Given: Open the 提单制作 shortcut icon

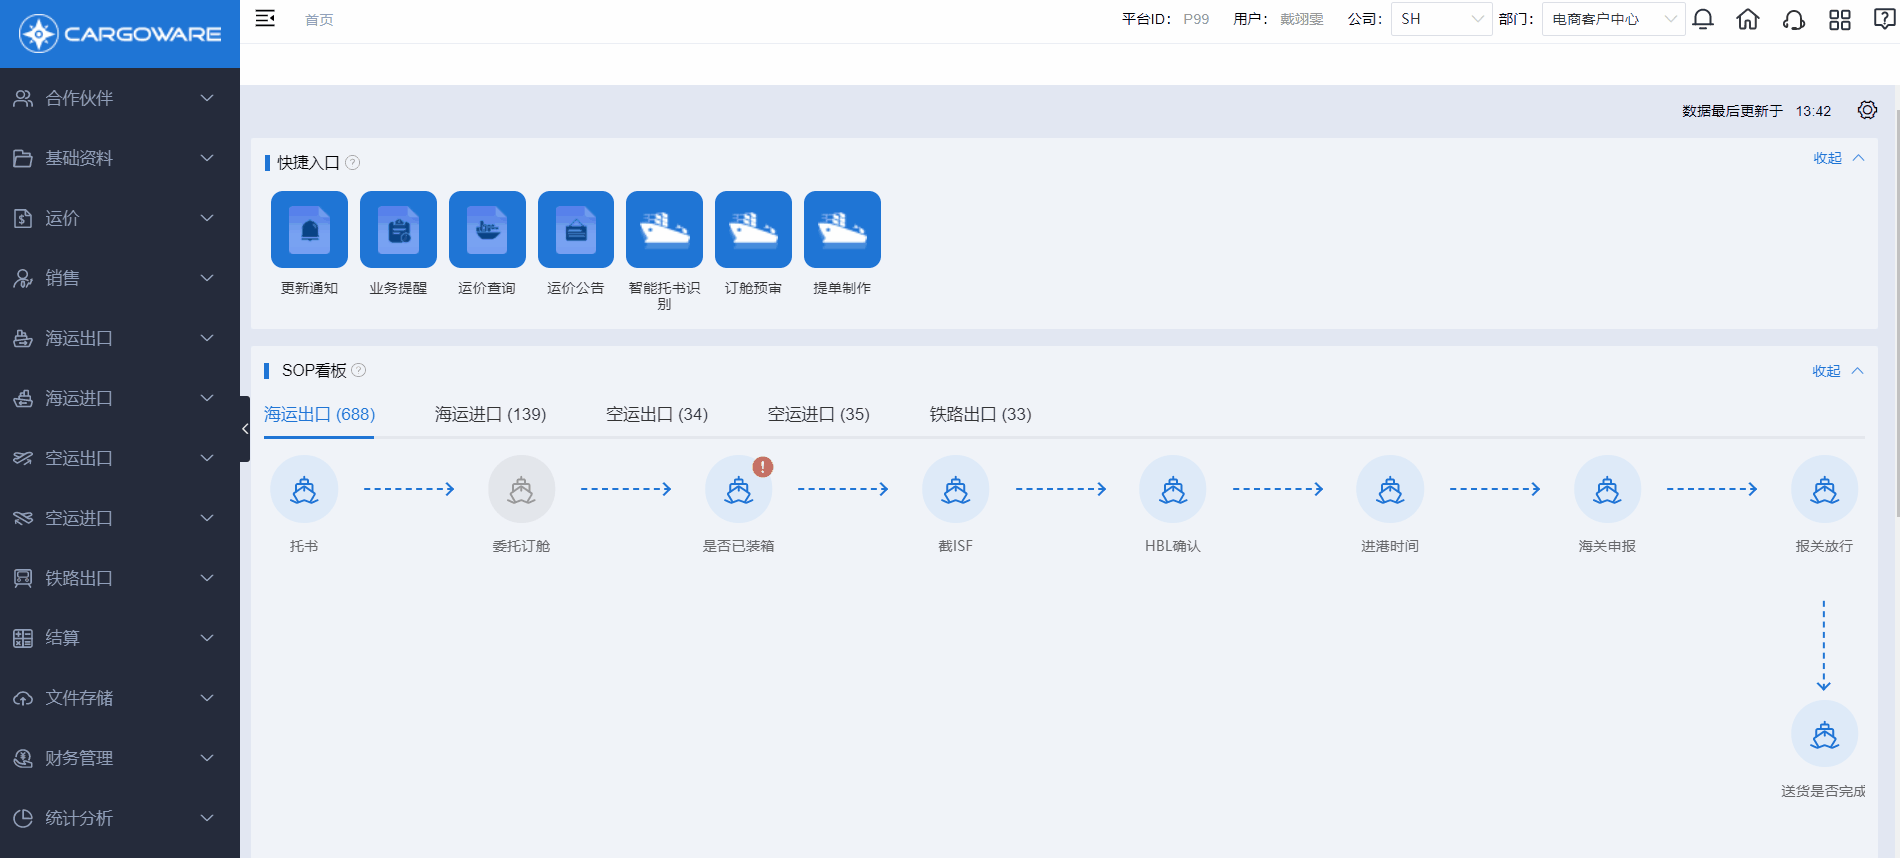Looking at the screenshot, I should point(842,229).
